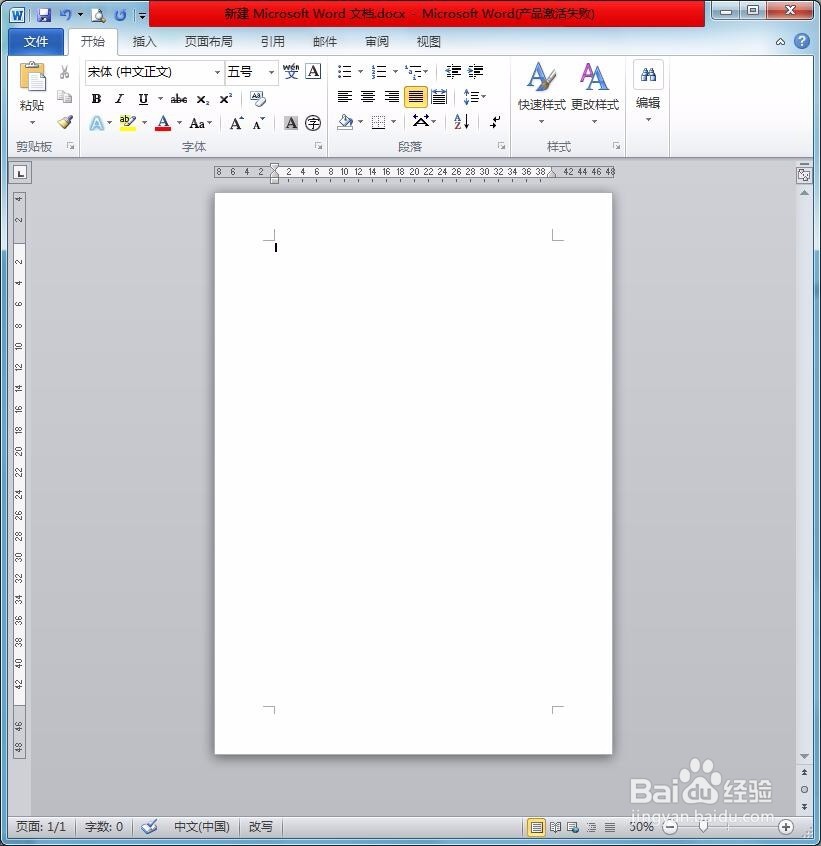Launch the 字体 font dialog box
821x846 pixels.
318,146
